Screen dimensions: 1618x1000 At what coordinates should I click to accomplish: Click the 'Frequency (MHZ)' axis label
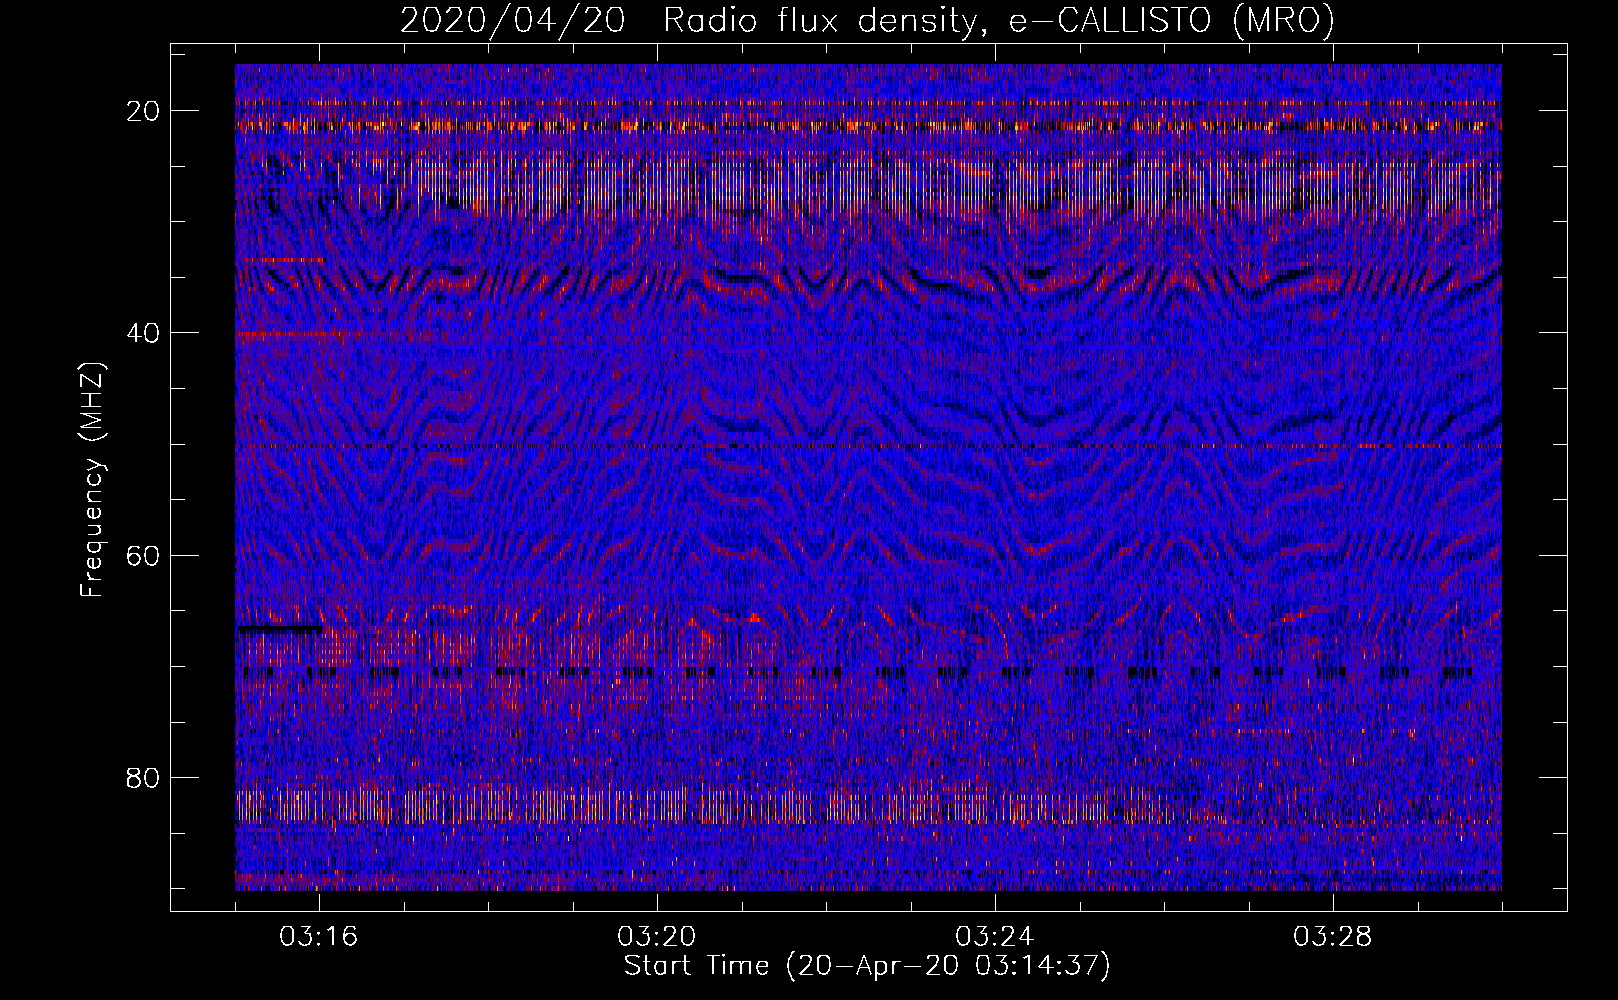92,480
